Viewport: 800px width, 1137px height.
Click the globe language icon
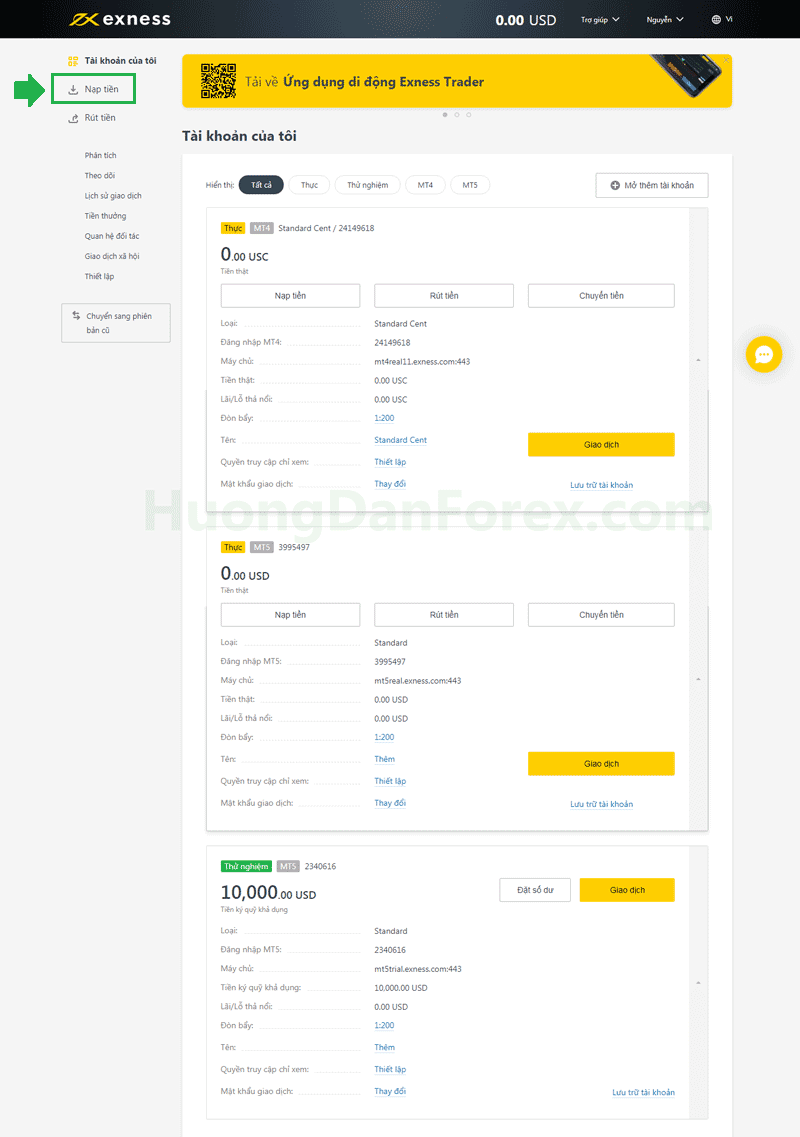(716, 20)
